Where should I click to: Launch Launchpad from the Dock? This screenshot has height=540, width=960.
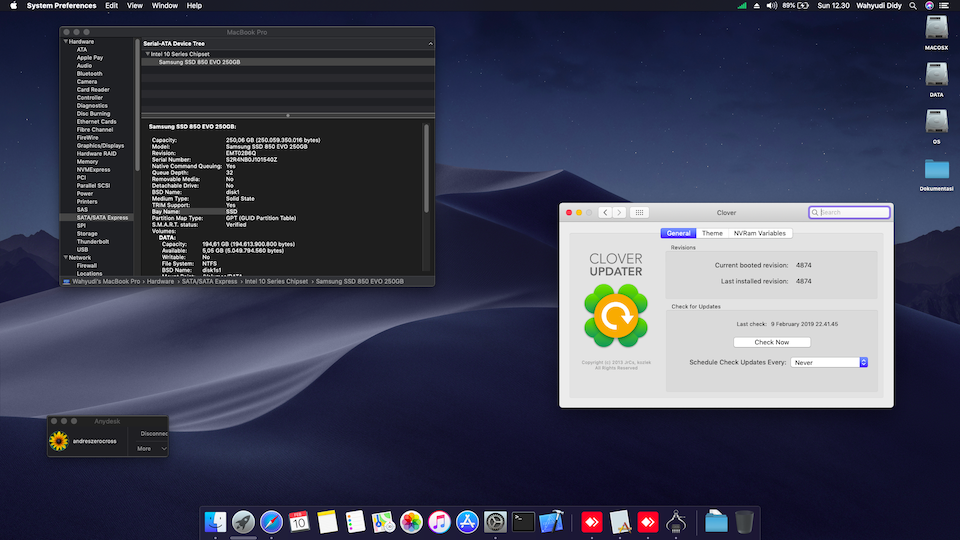[243, 522]
